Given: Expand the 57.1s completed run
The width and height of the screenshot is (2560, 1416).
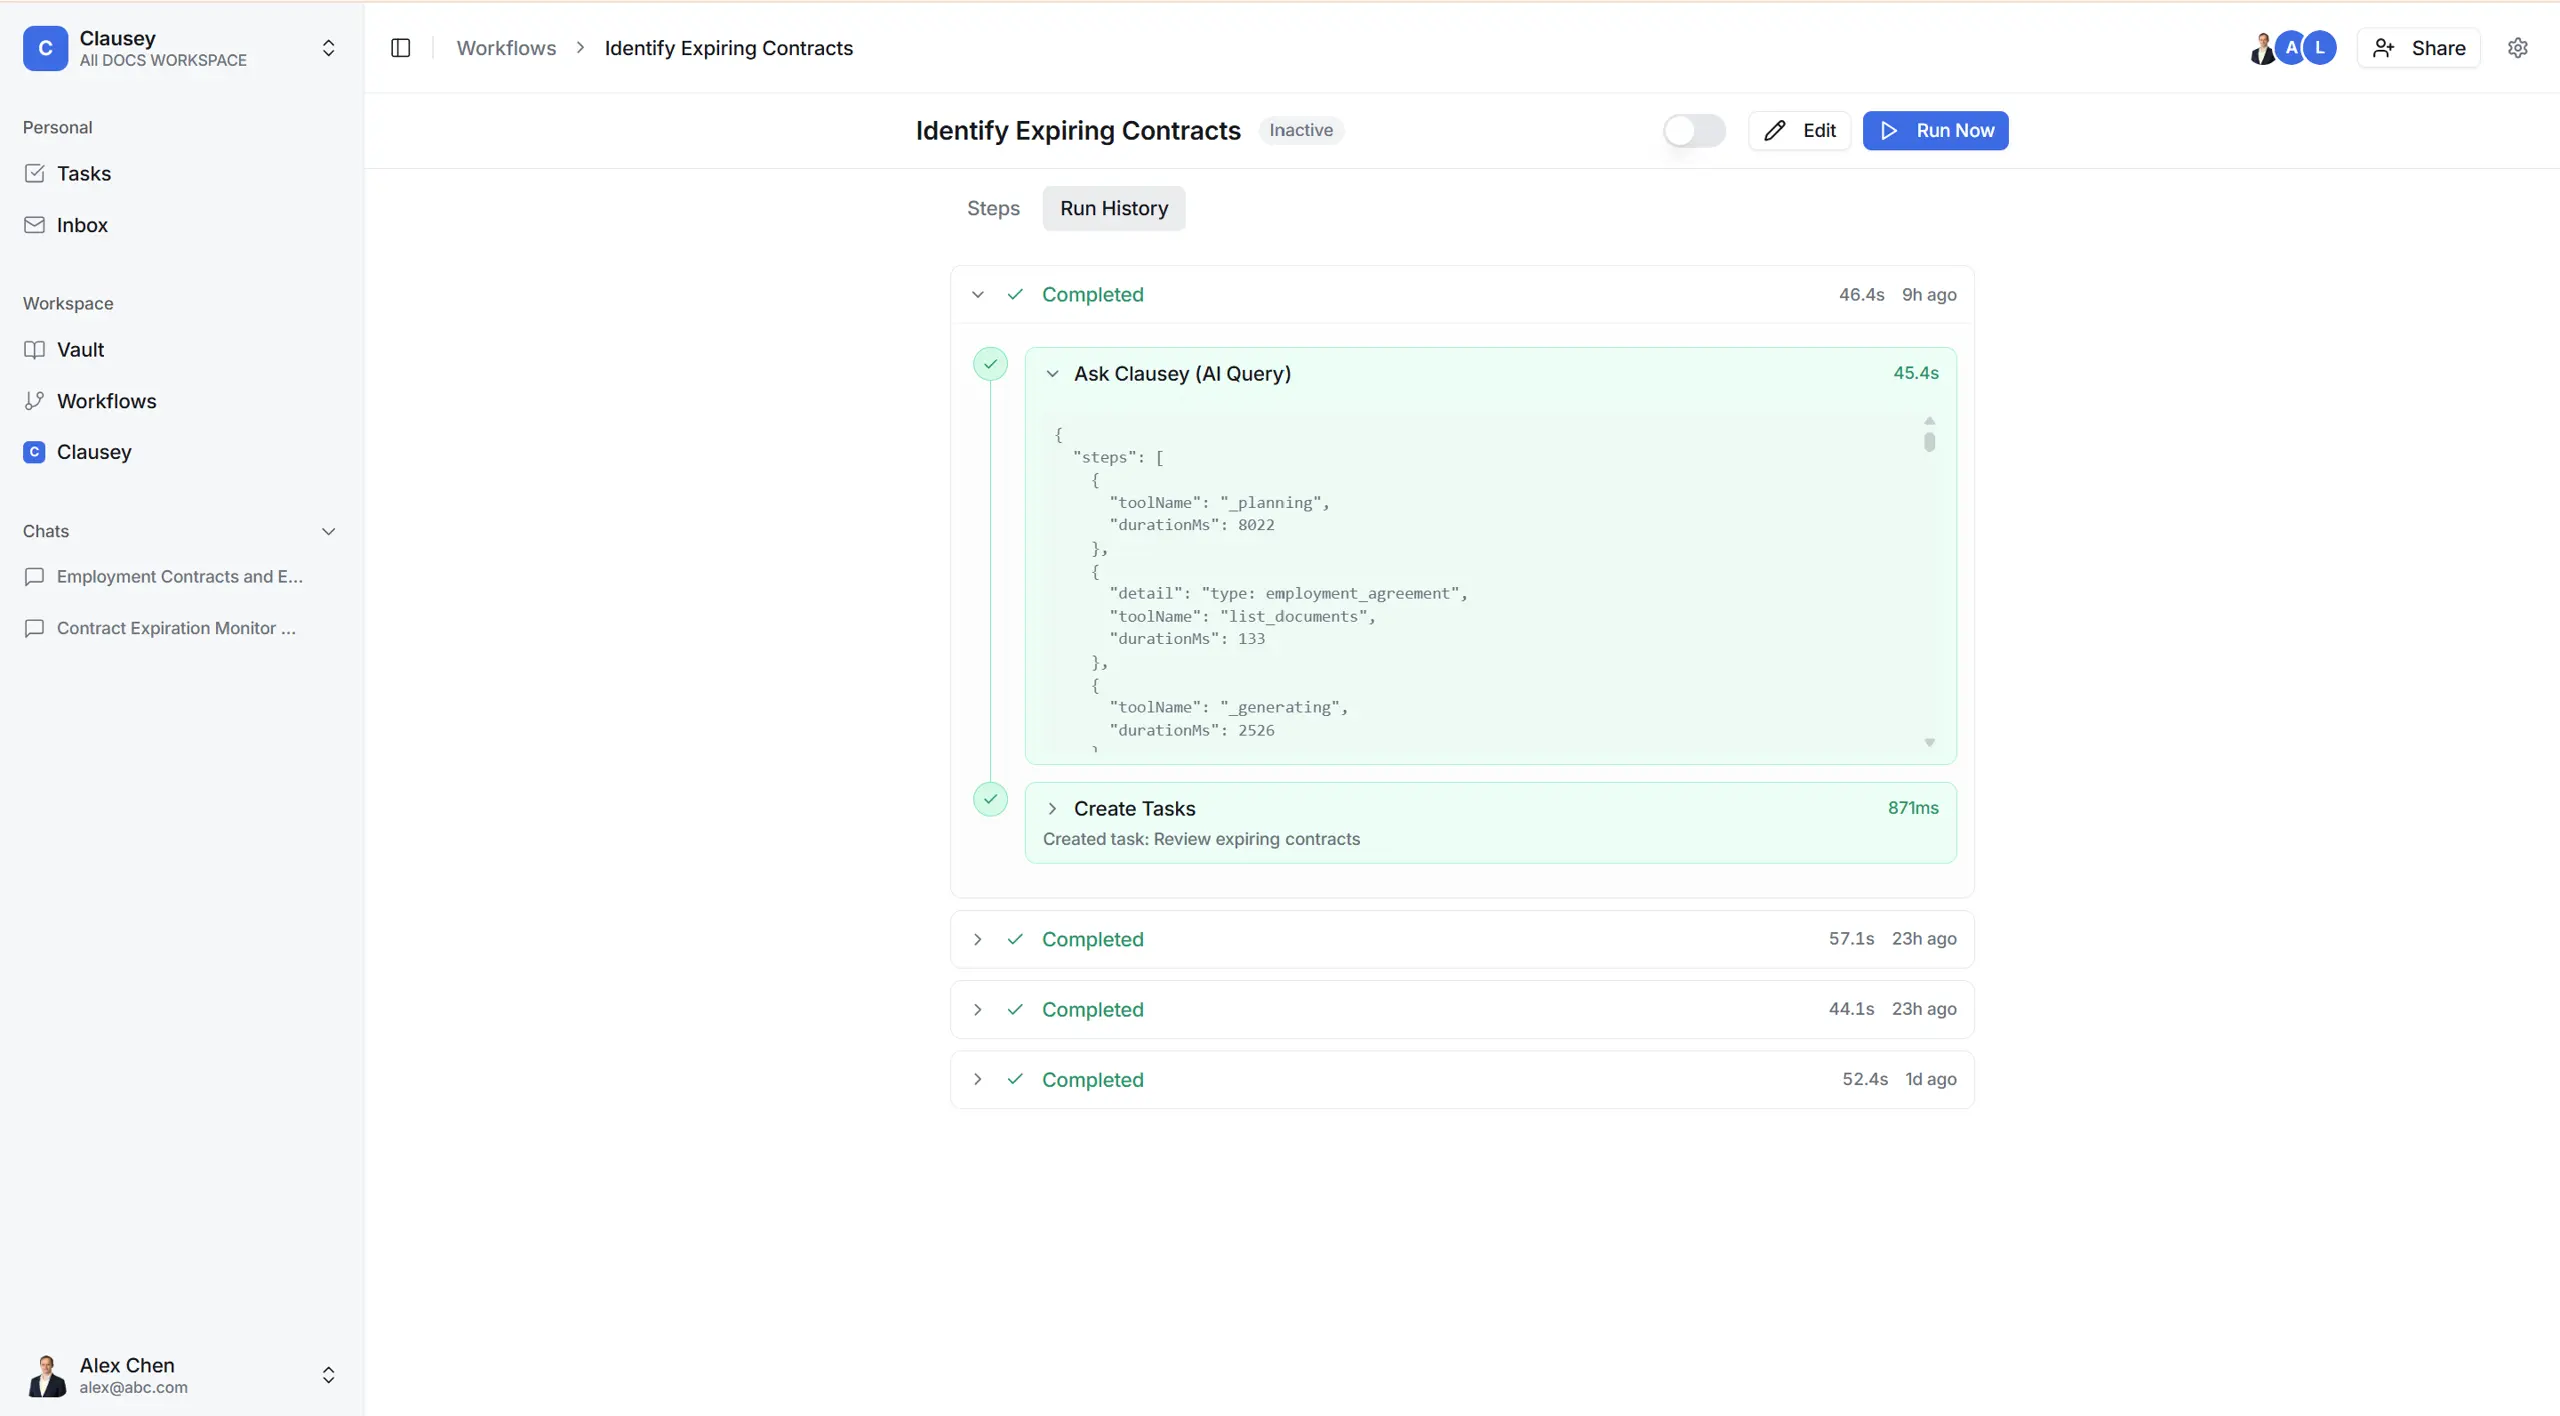Looking at the screenshot, I should (977, 939).
